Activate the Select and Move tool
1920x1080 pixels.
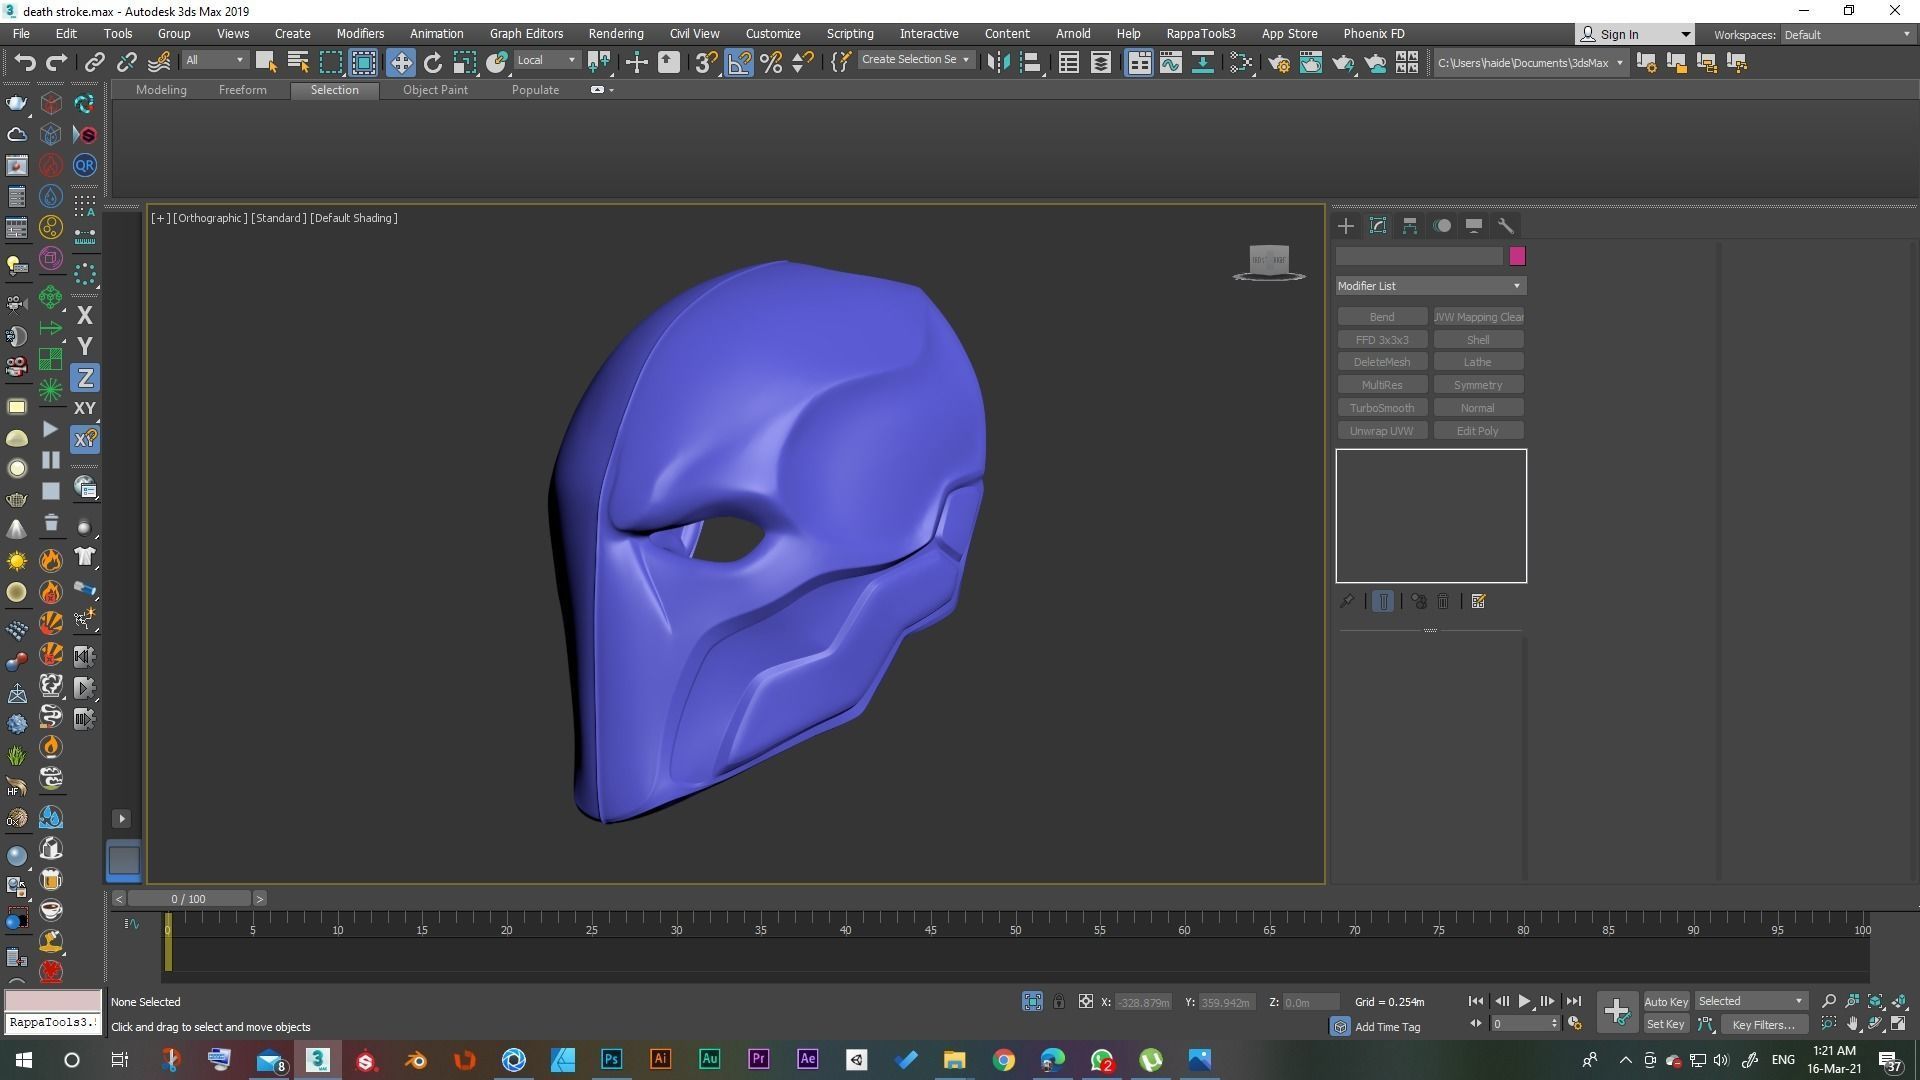click(x=400, y=63)
